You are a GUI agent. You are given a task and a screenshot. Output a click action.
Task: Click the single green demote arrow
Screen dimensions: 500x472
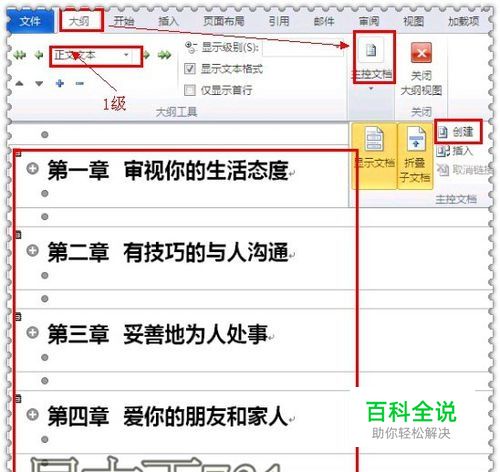pos(146,55)
